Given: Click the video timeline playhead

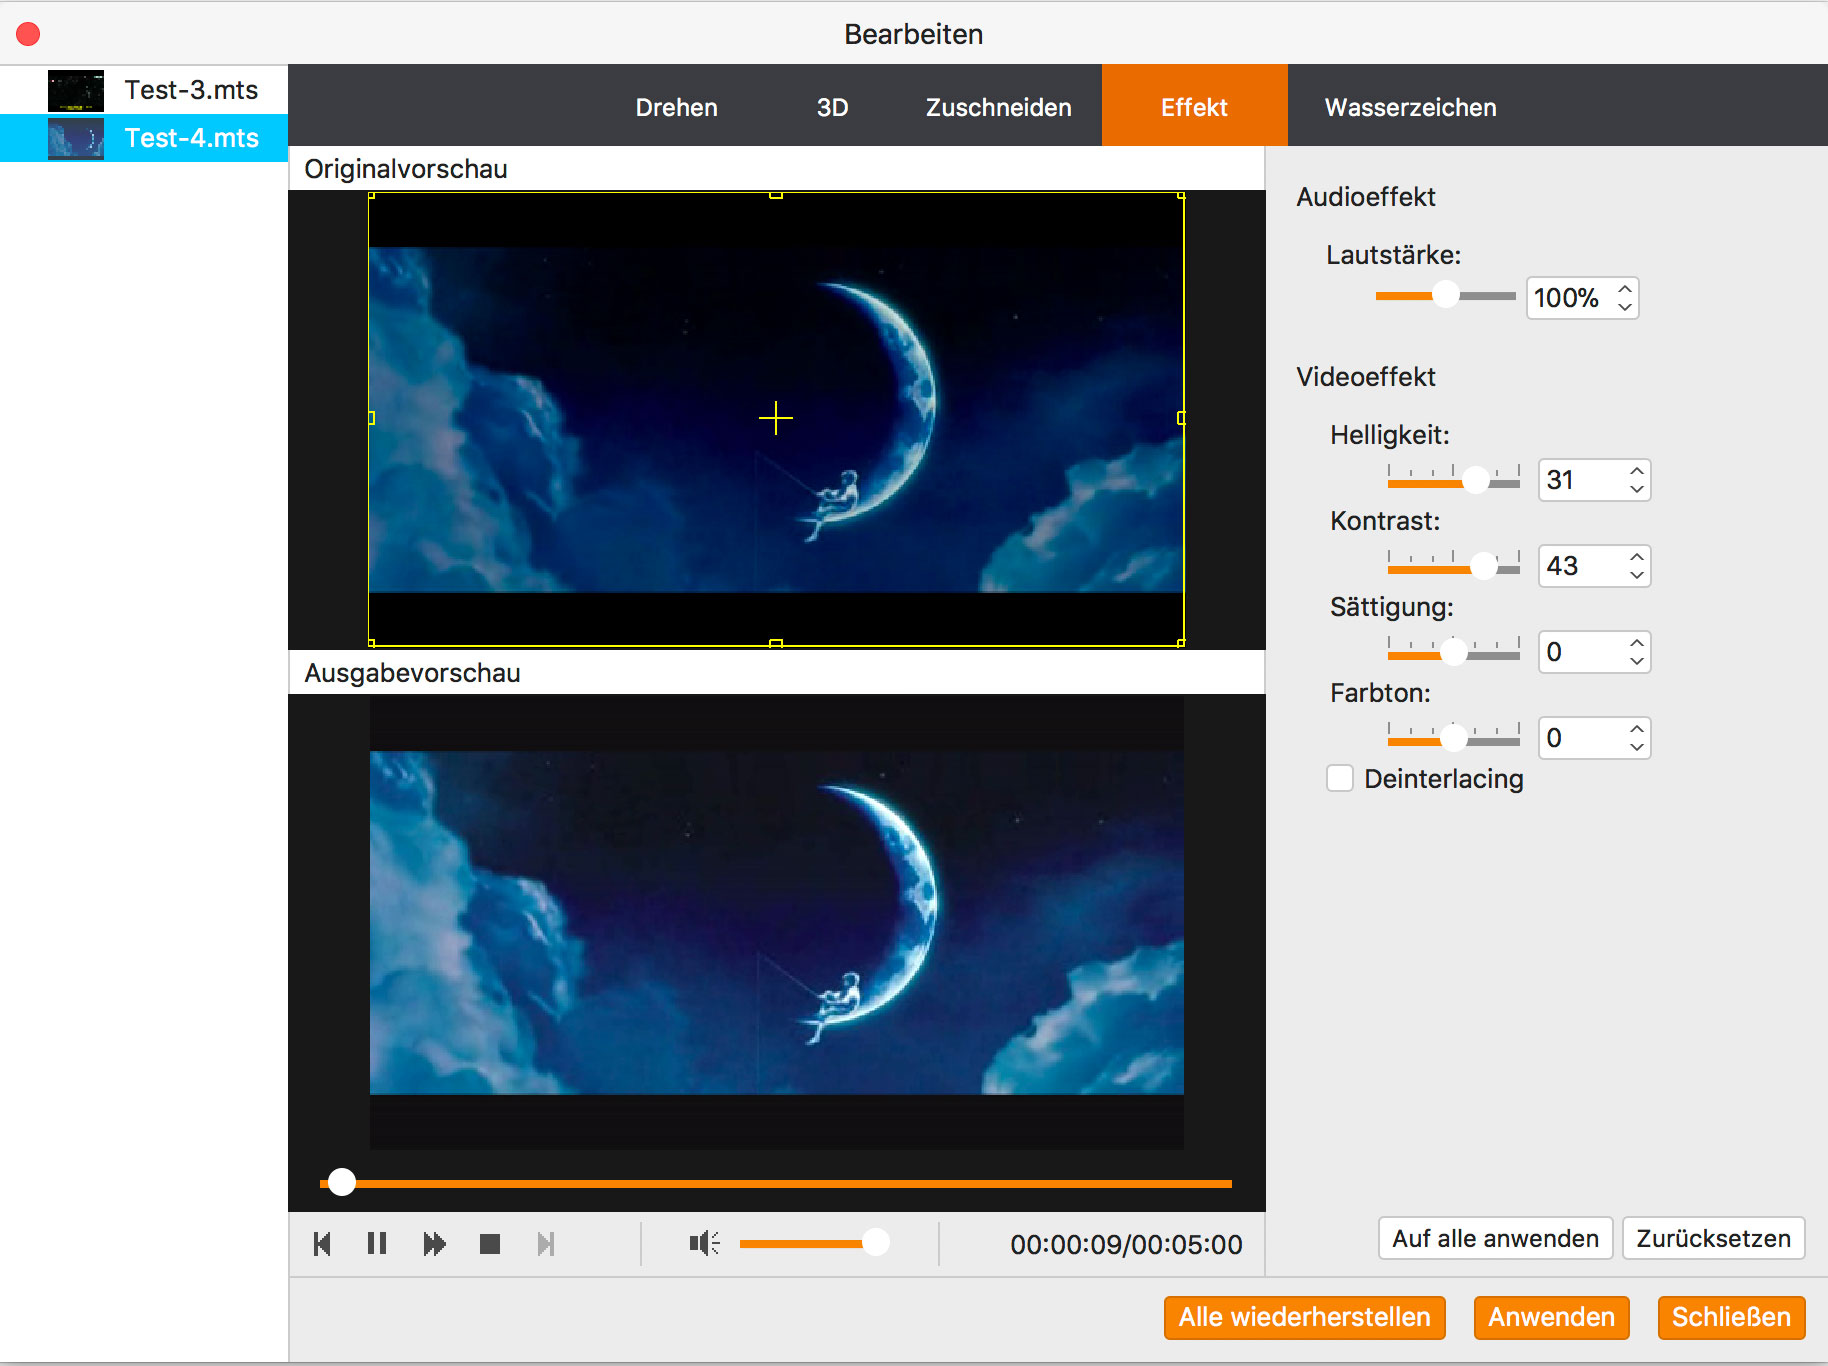Looking at the screenshot, I should coord(342,1182).
